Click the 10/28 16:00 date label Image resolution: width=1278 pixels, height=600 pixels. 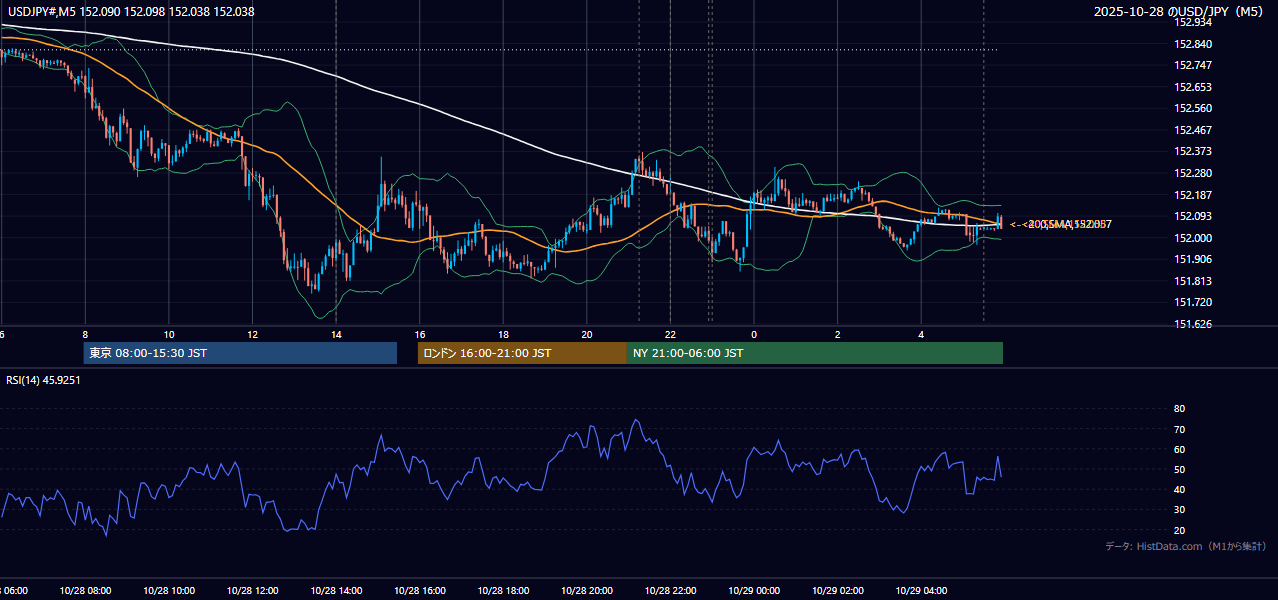pyautogui.click(x=420, y=590)
